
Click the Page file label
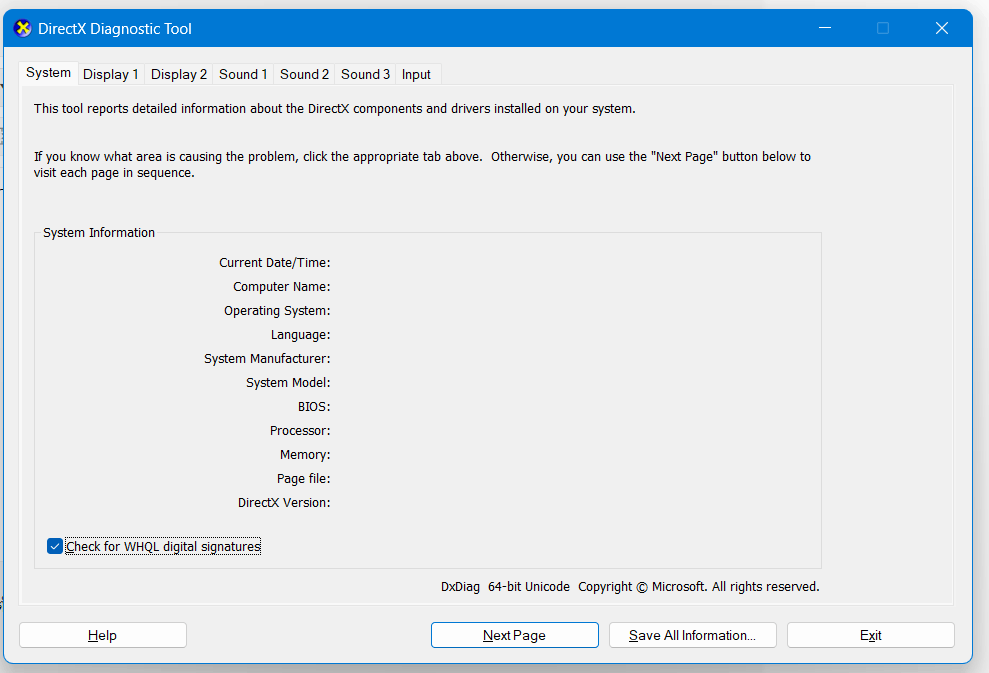tap(303, 479)
